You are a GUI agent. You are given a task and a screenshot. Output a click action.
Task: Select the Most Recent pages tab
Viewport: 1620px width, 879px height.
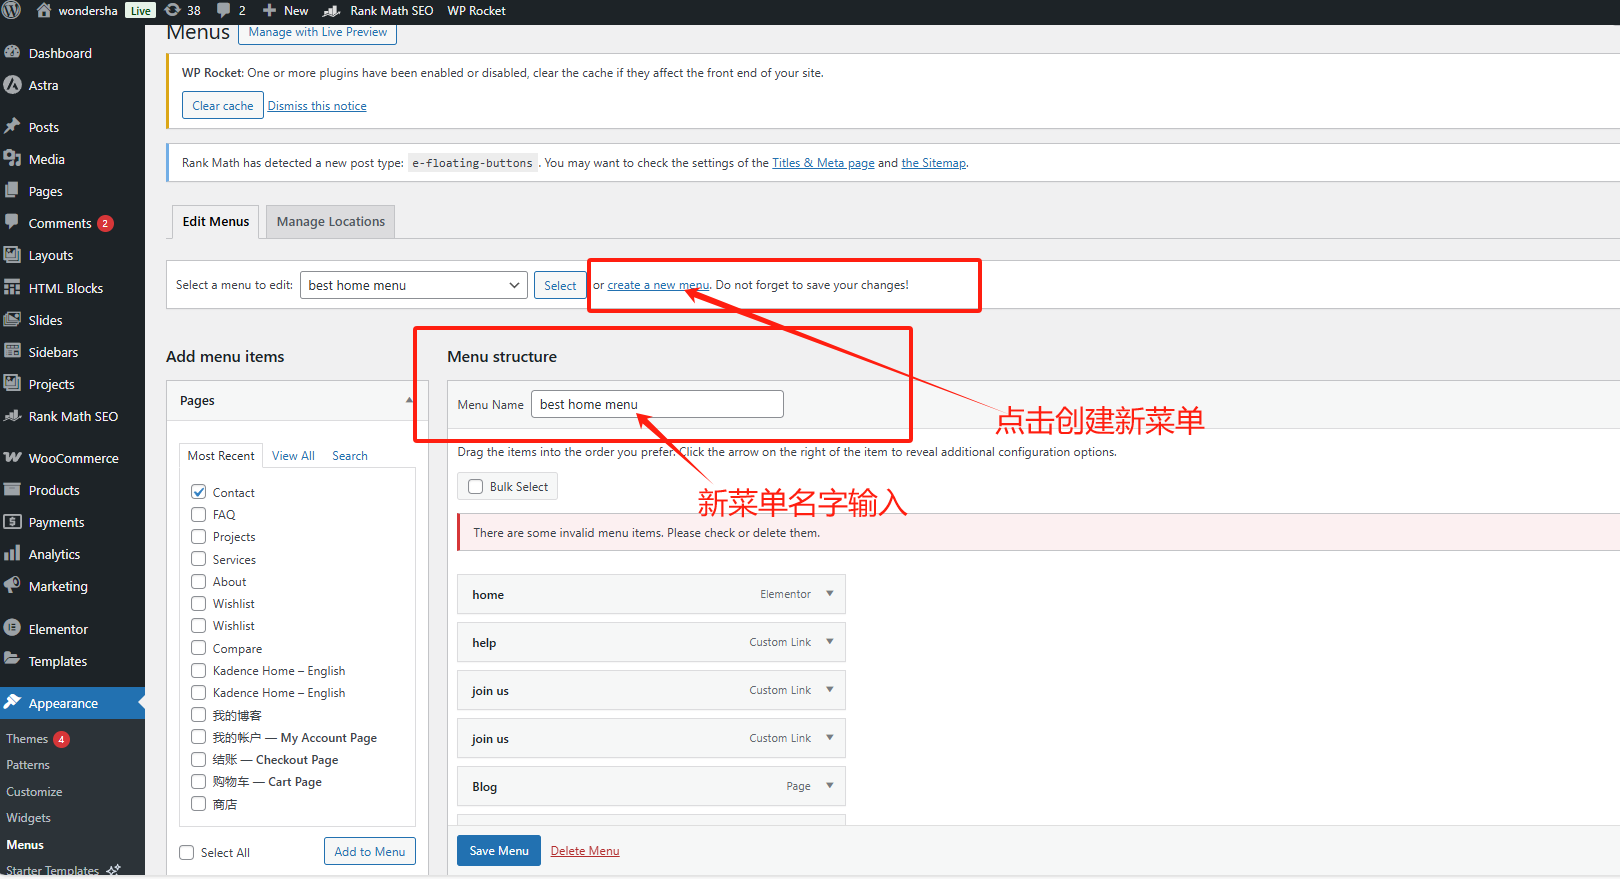click(221, 455)
